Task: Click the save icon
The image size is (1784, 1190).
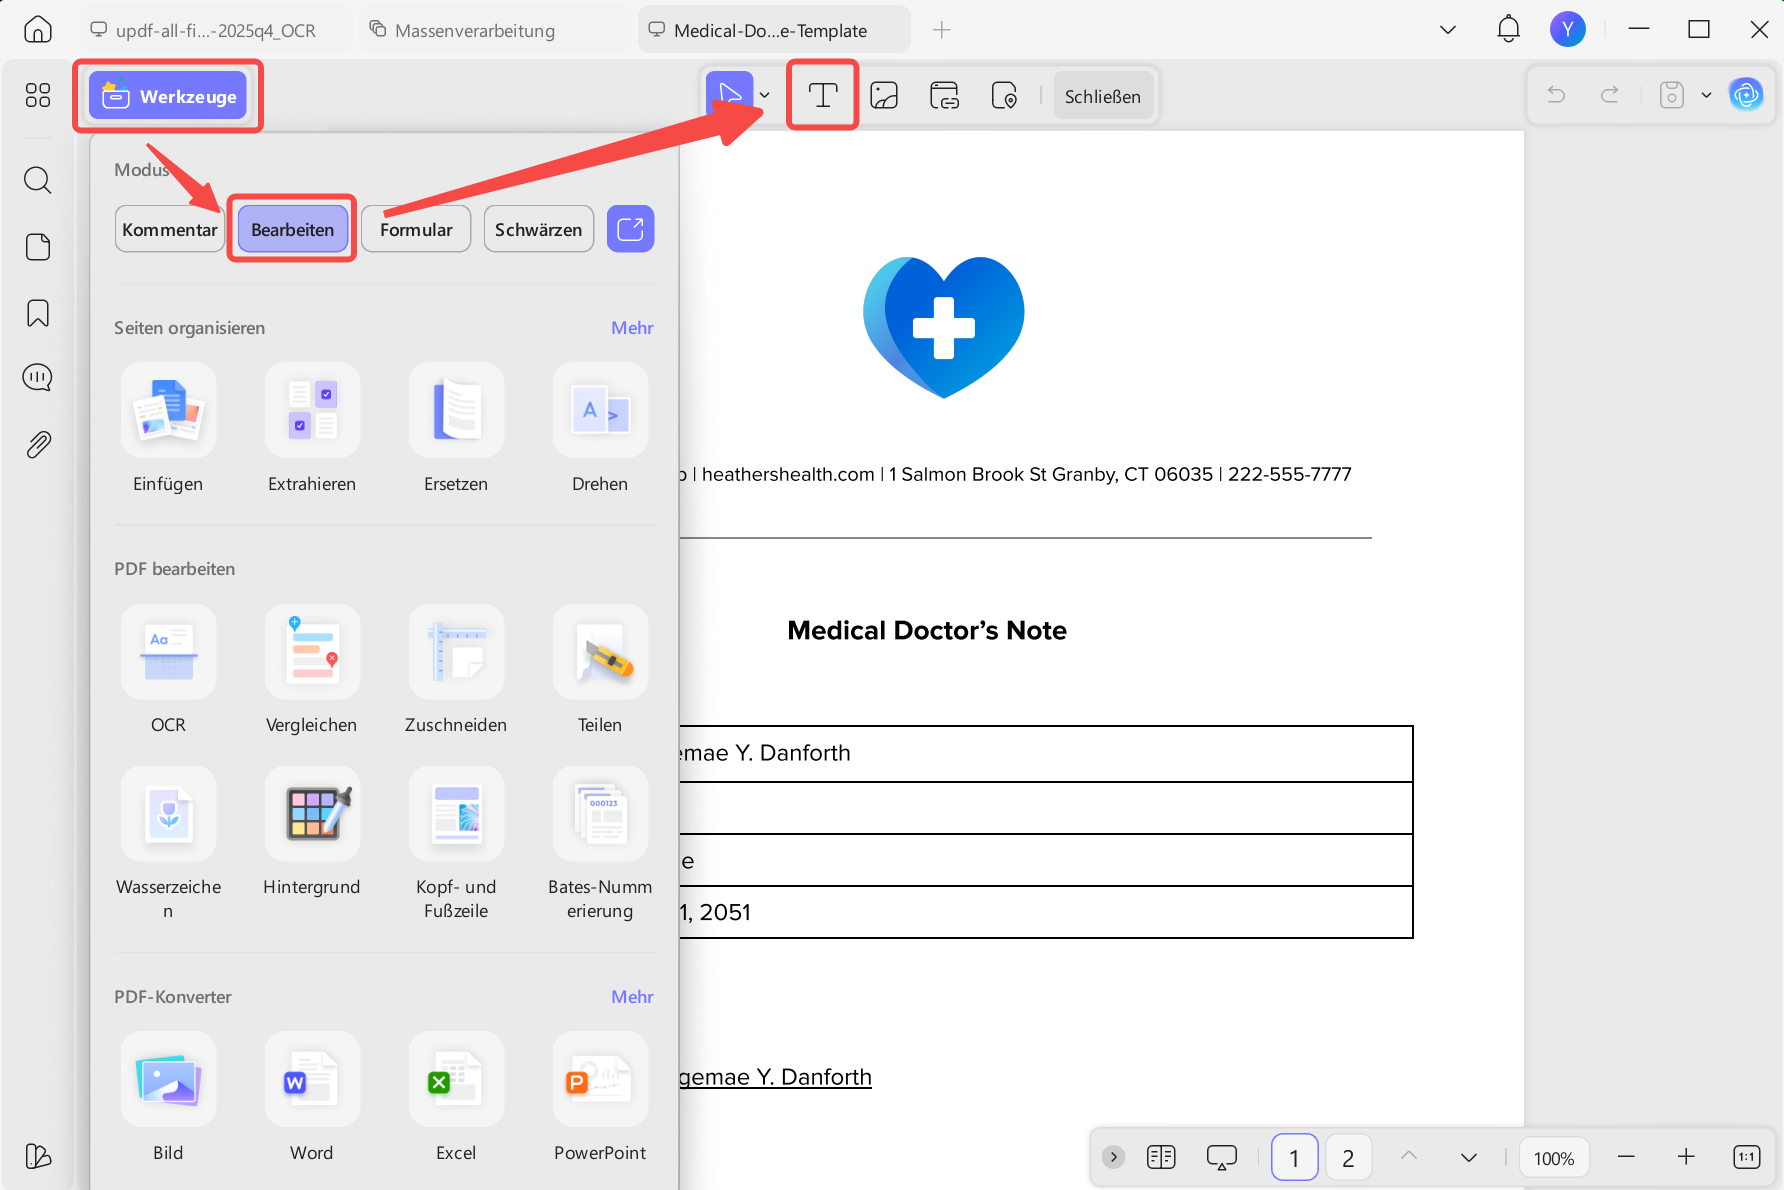Action: 1672,95
